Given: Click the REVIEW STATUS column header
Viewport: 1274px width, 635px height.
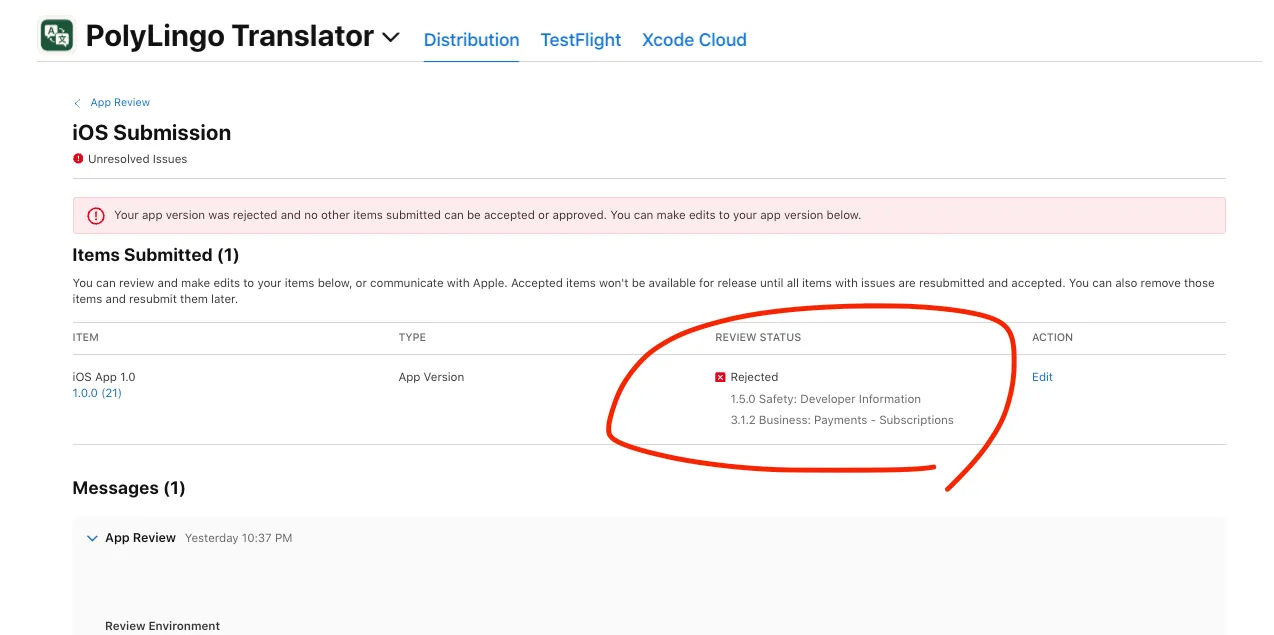Looking at the screenshot, I should click(758, 338).
